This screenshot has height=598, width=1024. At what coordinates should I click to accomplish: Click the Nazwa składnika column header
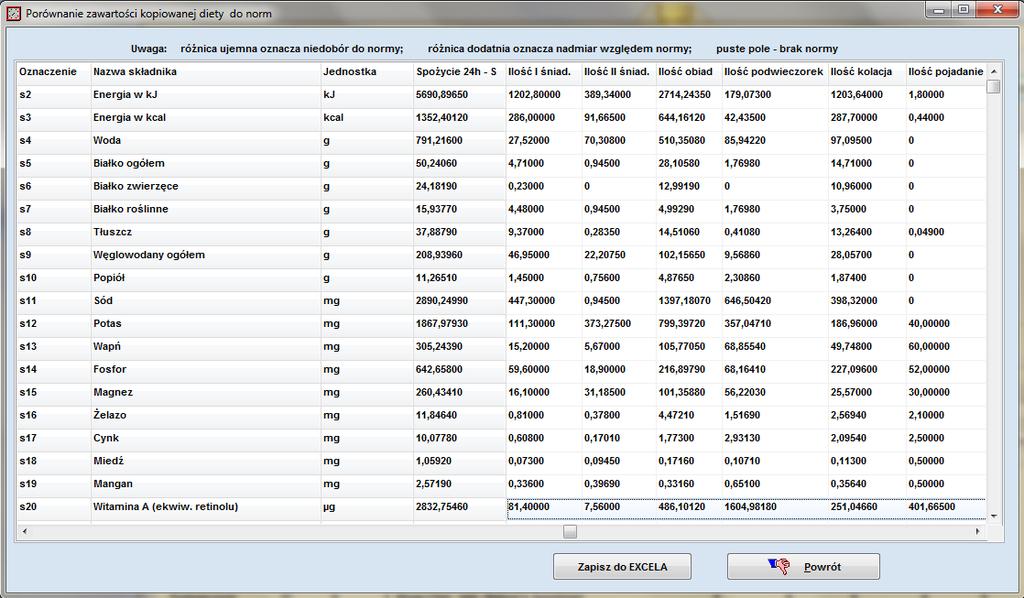click(x=206, y=72)
